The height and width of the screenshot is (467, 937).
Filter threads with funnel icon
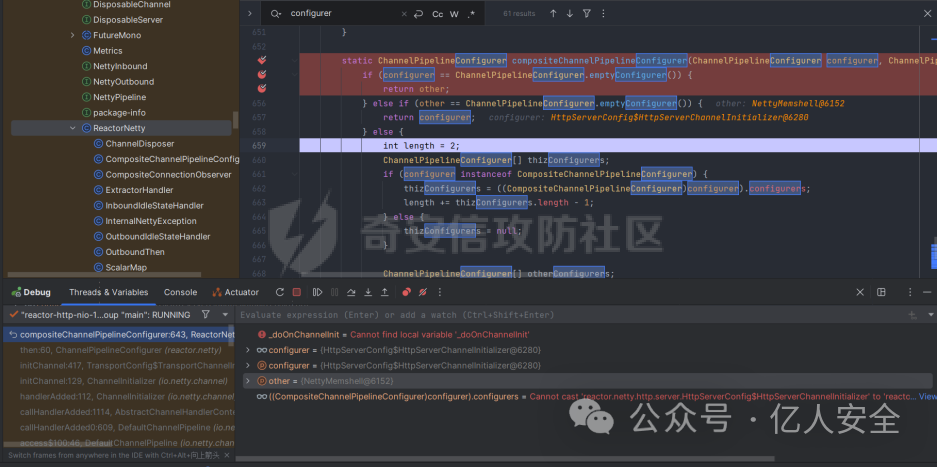[x=206, y=315]
